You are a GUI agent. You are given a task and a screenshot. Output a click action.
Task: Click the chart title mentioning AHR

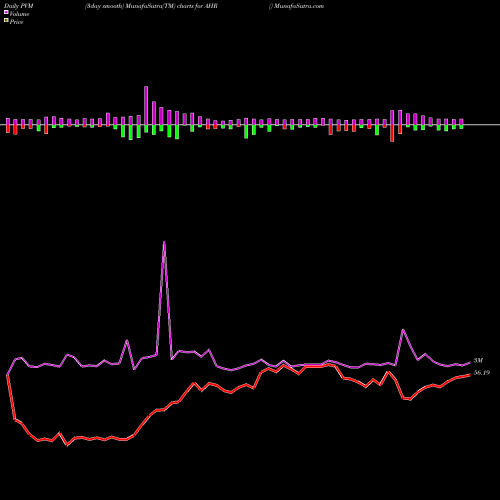coord(151,6)
